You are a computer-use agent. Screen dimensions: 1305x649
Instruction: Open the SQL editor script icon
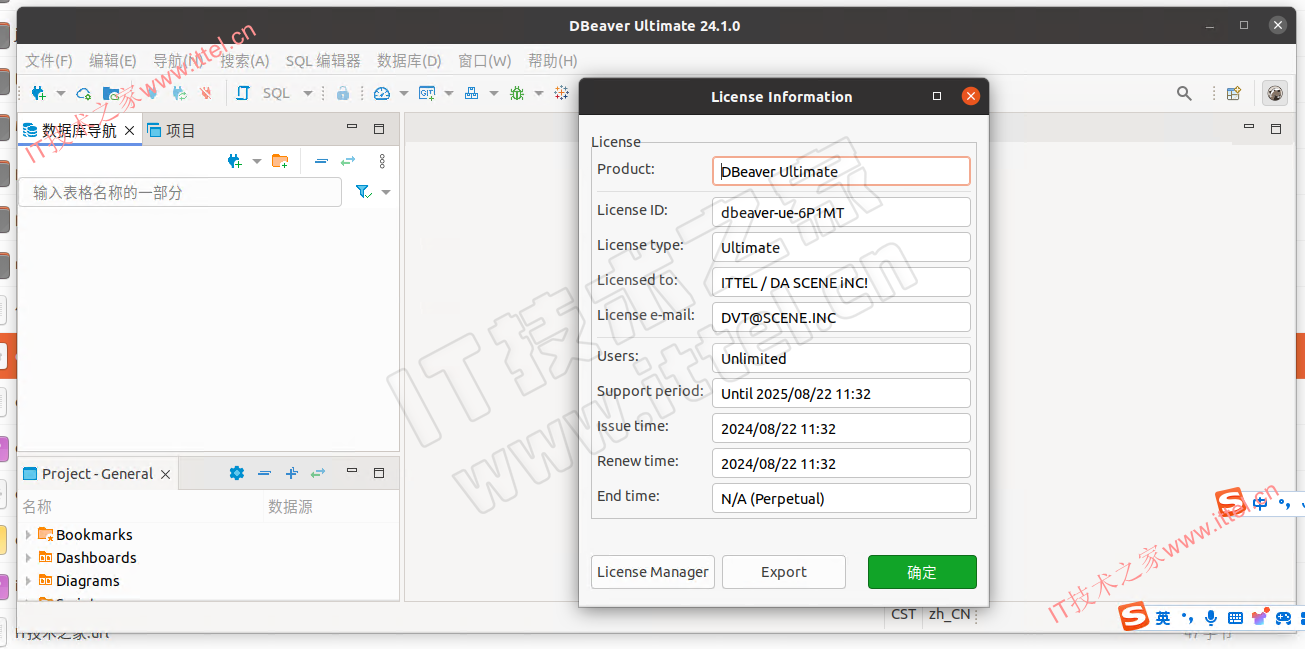(x=243, y=93)
